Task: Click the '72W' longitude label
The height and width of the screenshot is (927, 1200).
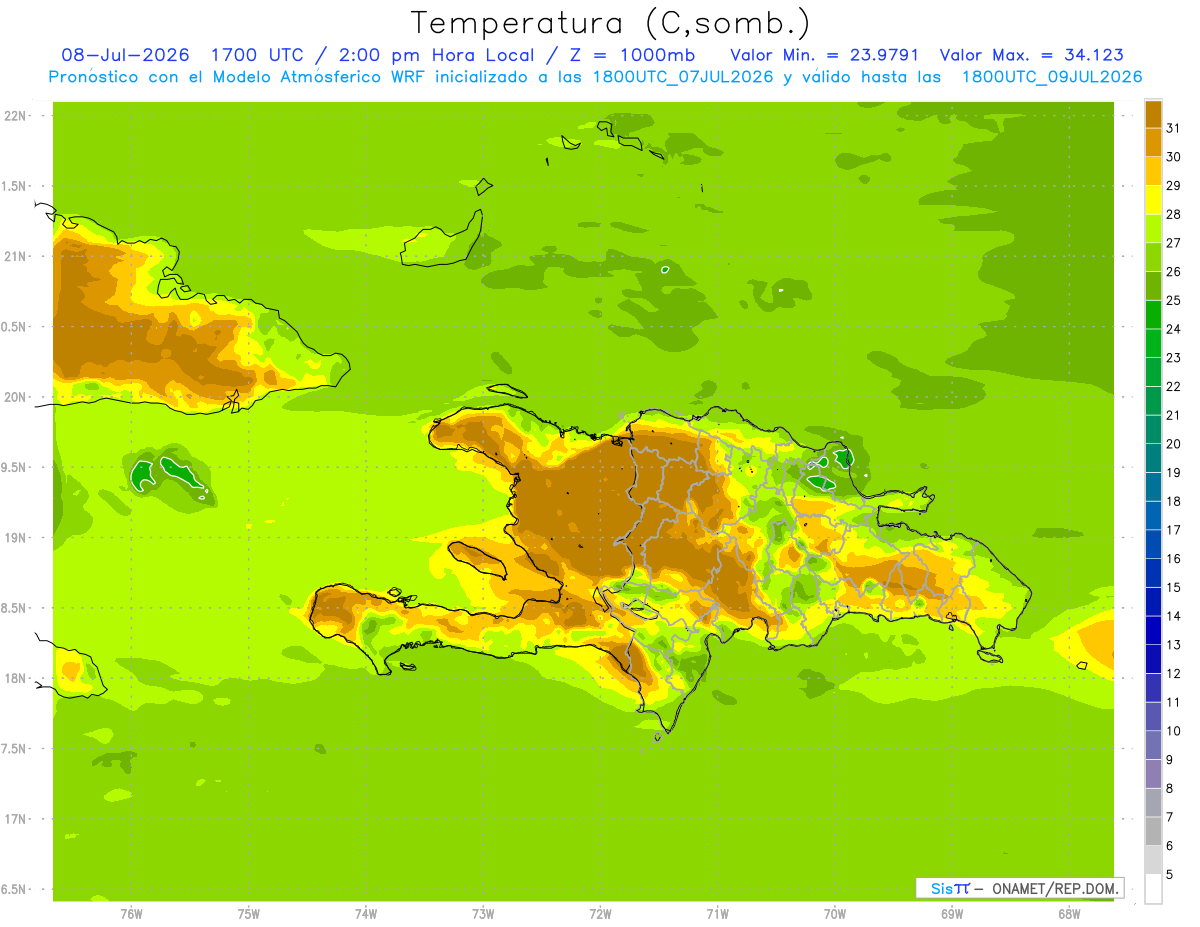Action: tap(600, 914)
